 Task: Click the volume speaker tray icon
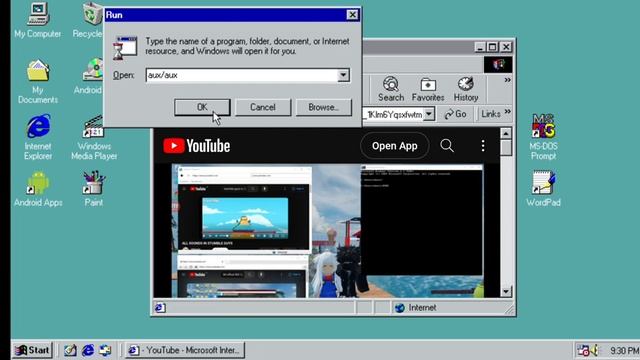(x=594, y=350)
